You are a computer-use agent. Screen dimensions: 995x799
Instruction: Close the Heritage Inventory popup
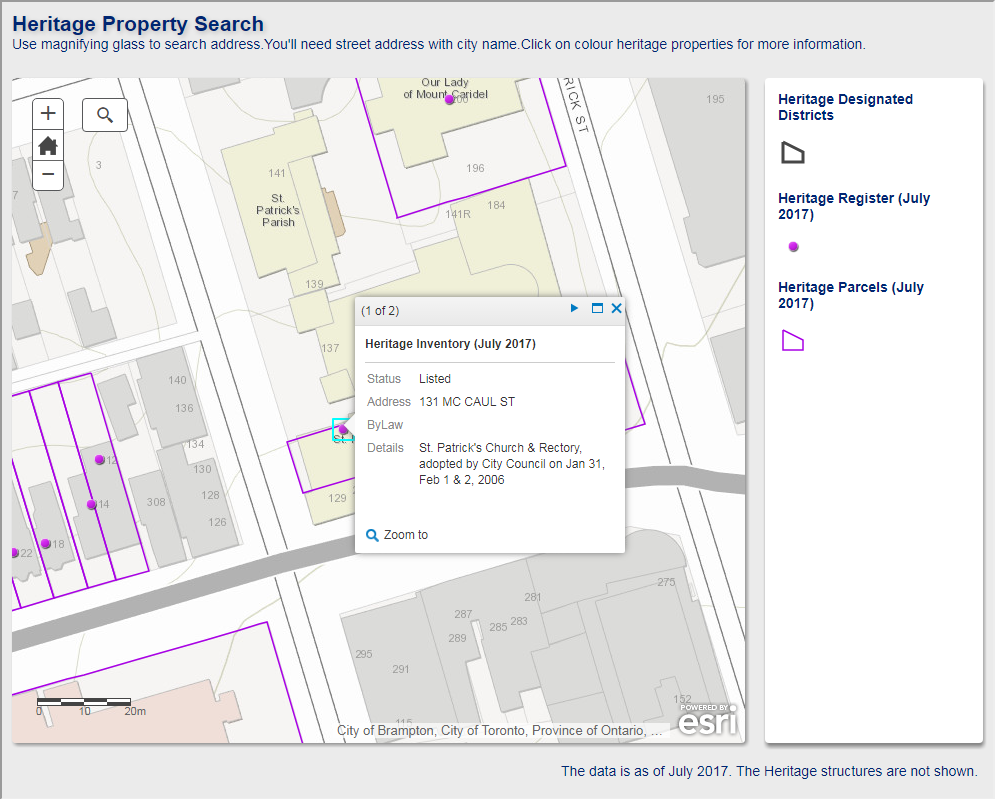[x=616, y=308]
